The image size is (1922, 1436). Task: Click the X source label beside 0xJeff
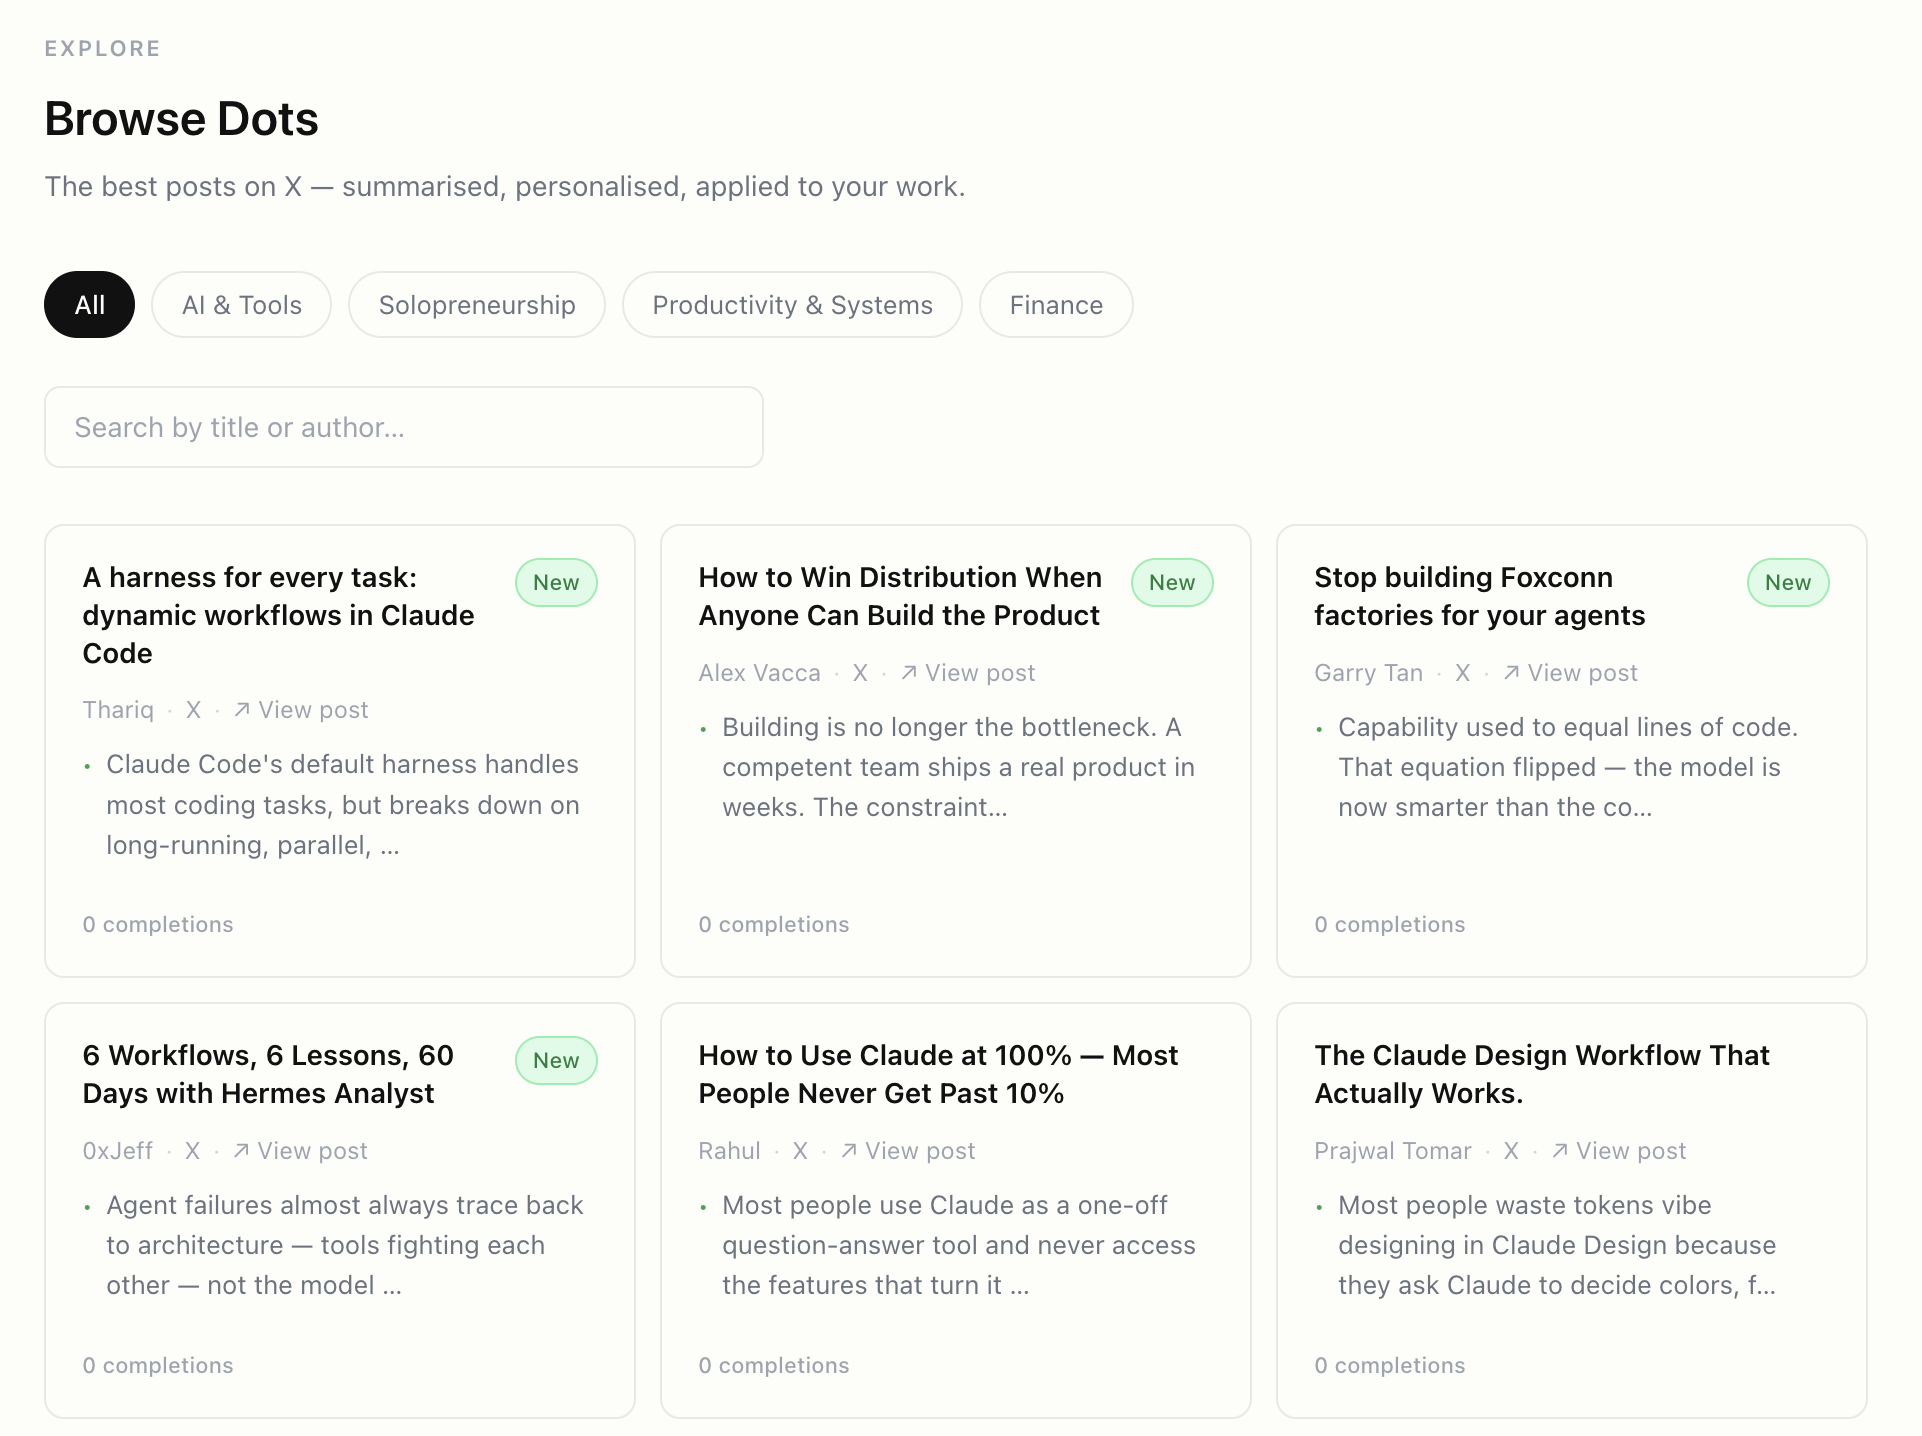[x=192, y=1151]
